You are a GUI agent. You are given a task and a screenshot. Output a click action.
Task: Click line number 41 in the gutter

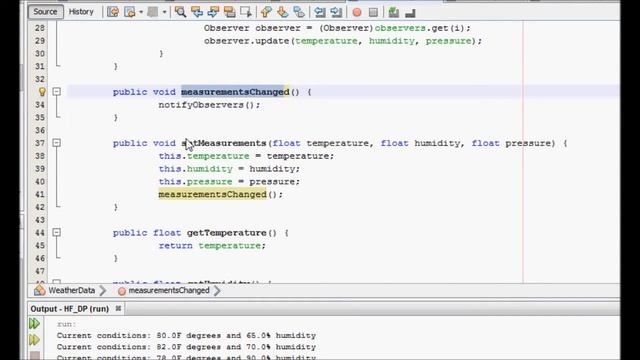pos(40,194)
